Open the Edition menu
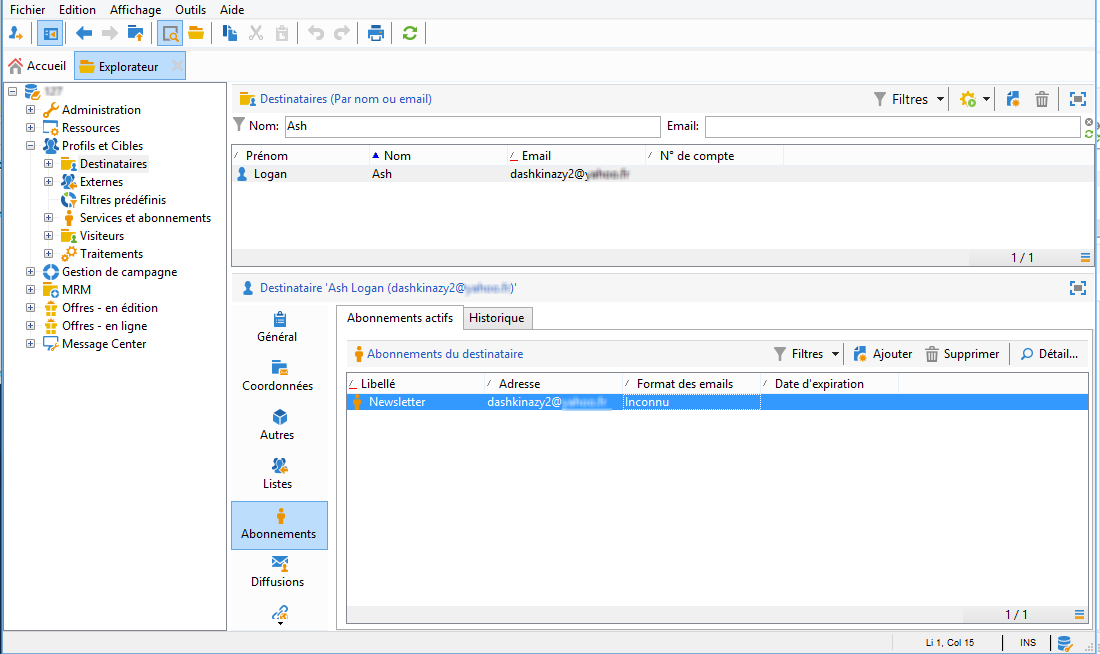1100x654 pixels. [77, 10]
